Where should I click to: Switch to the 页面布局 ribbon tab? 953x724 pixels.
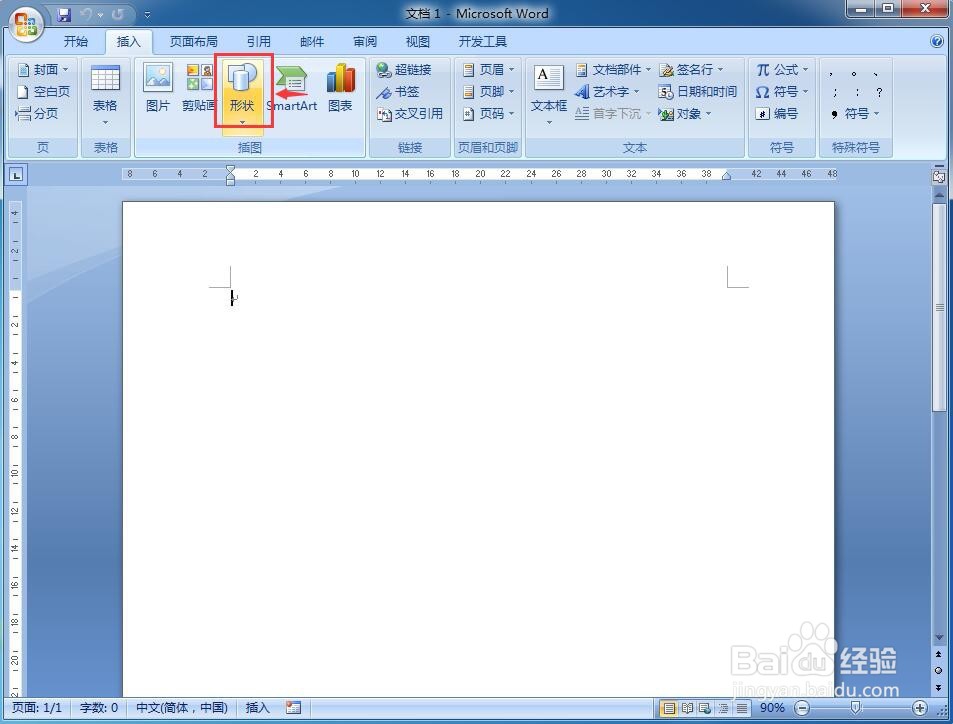pos(194,41)
